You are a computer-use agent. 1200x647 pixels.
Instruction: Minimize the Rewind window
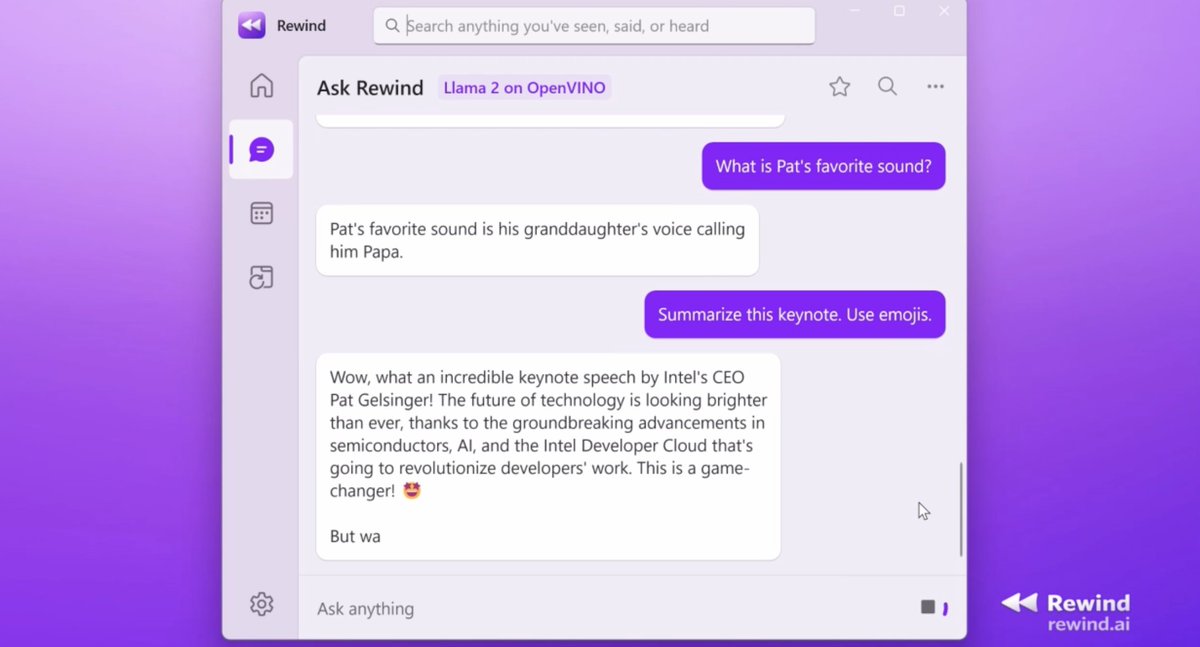pos(855,11)
